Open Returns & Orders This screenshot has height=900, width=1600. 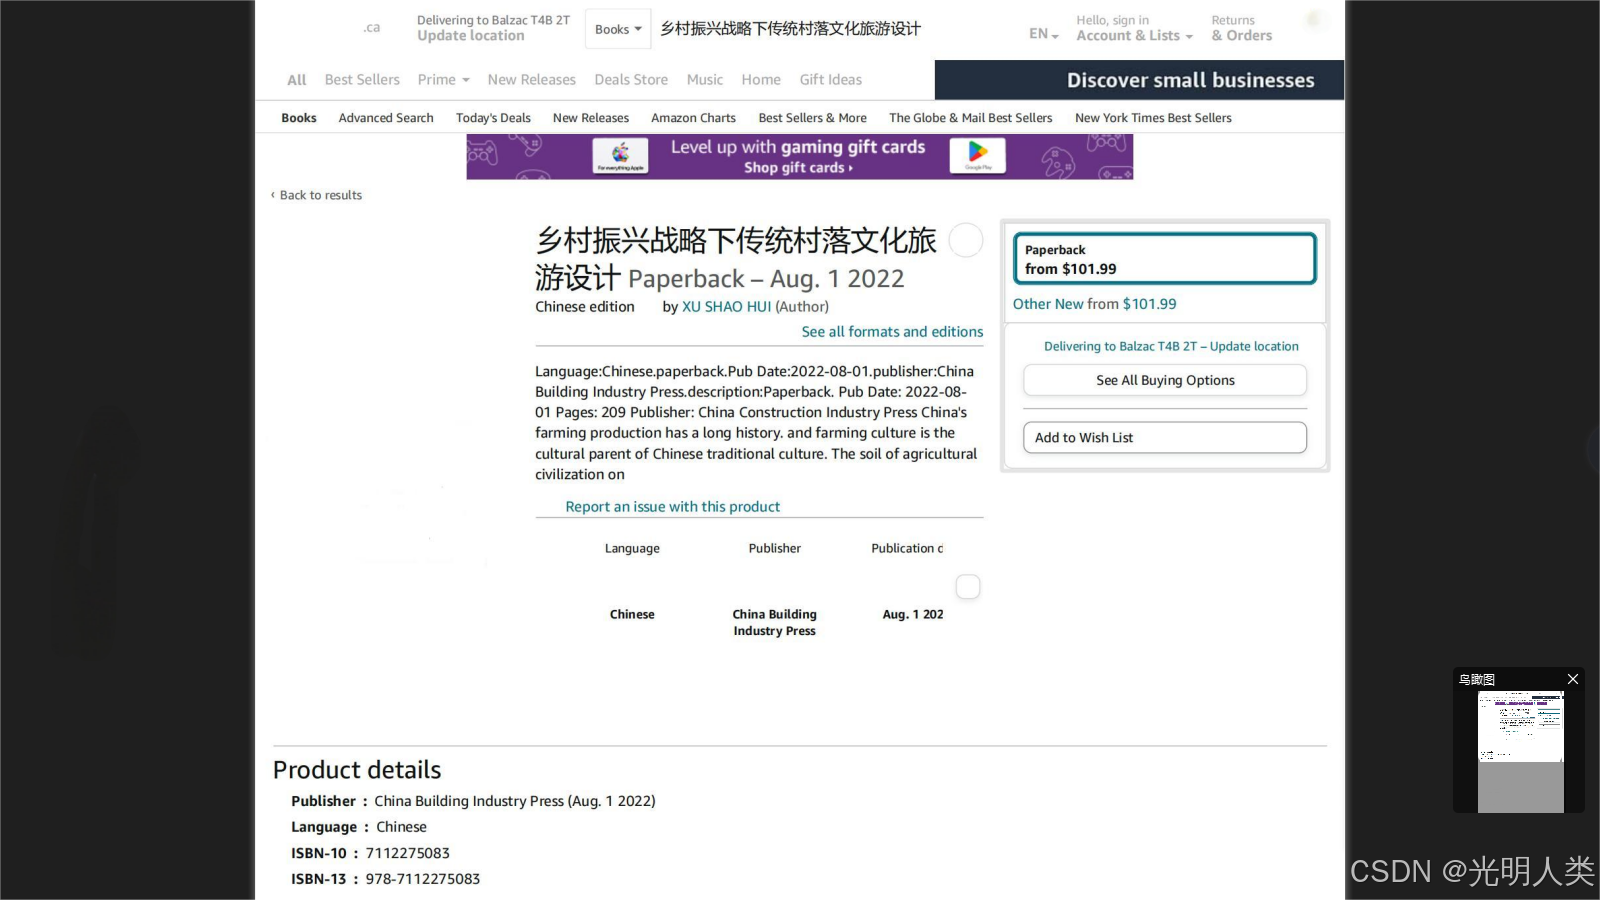1242,28
